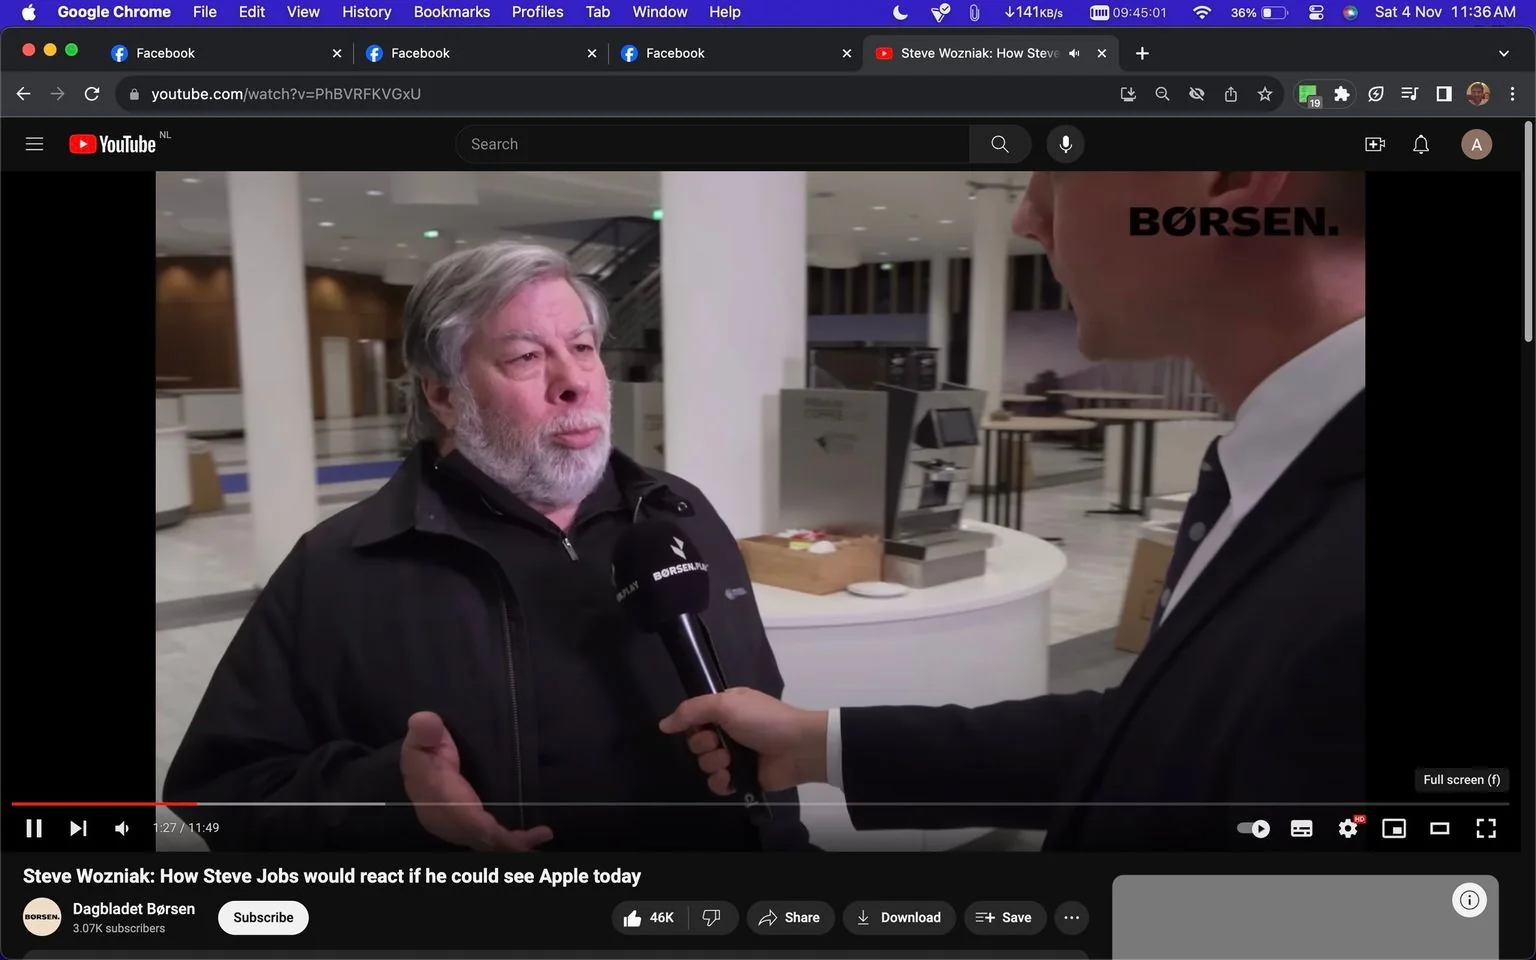This screenshot has width=1536, height=960.
Task: Click the Chrome address bar URL
Action: (286, 94)
